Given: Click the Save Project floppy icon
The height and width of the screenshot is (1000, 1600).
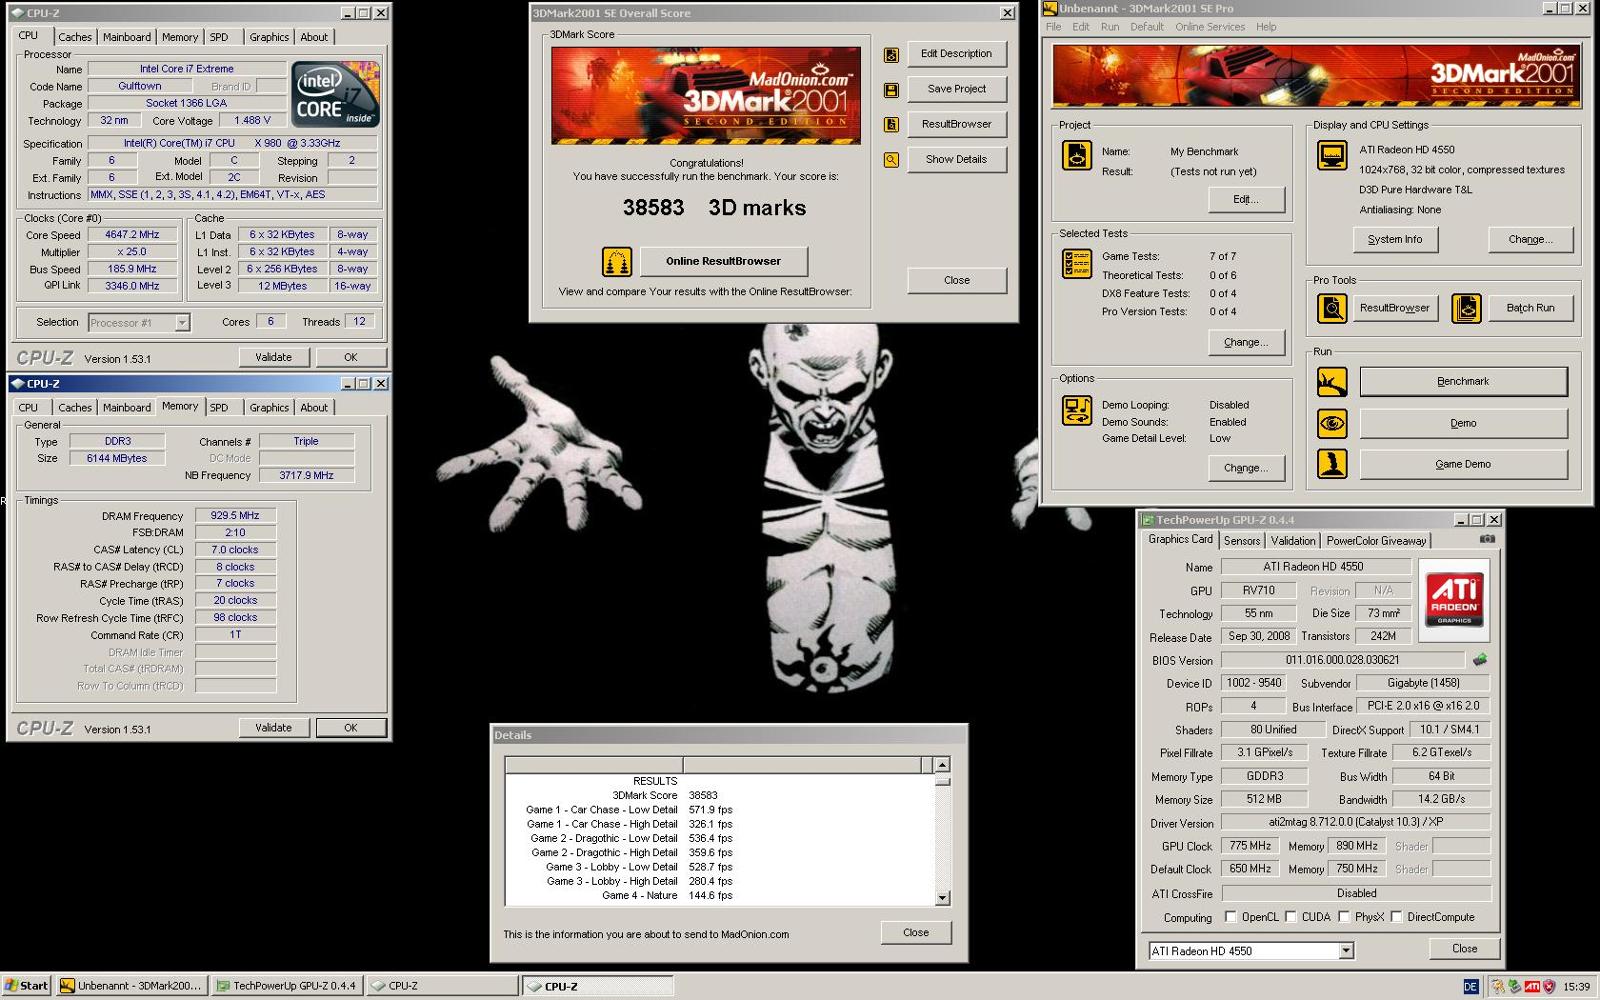Looking at the screenshot, I should [891, 90].
